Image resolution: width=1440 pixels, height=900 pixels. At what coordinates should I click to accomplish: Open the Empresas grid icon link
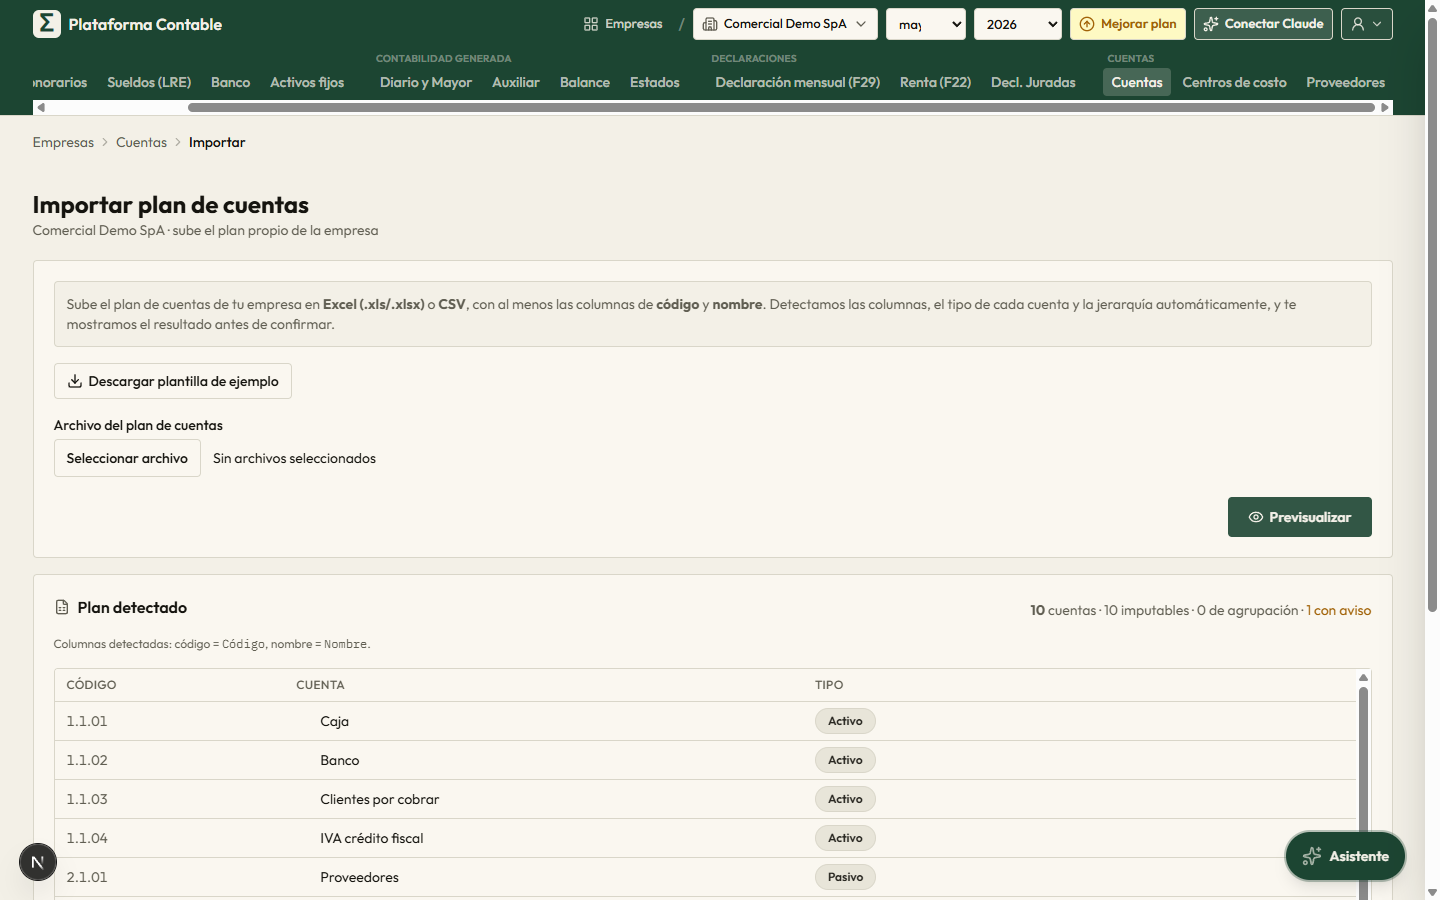point(623,24)
